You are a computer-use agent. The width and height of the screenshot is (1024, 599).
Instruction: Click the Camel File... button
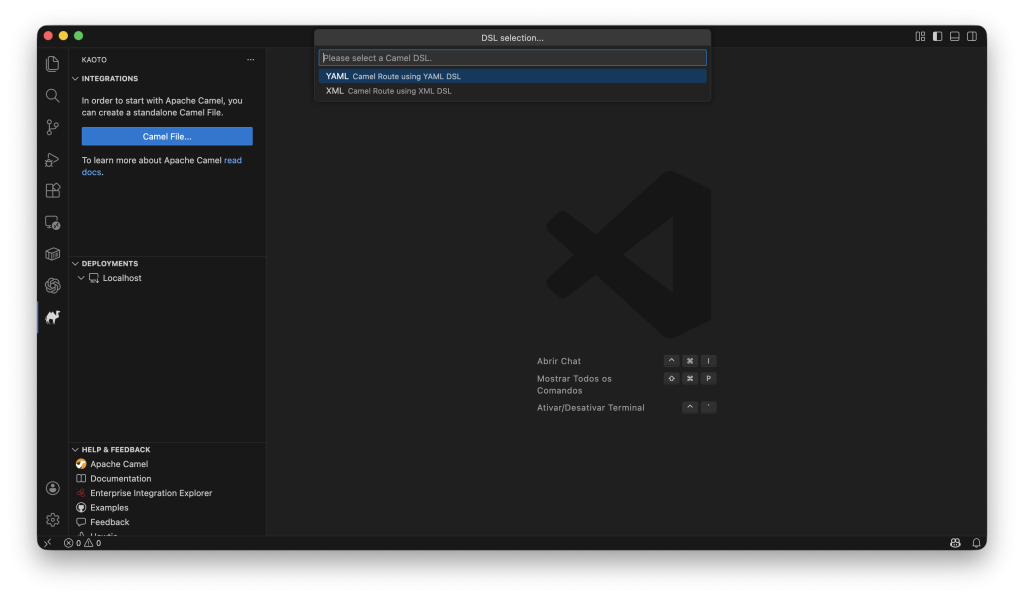[x=167, y=136]
